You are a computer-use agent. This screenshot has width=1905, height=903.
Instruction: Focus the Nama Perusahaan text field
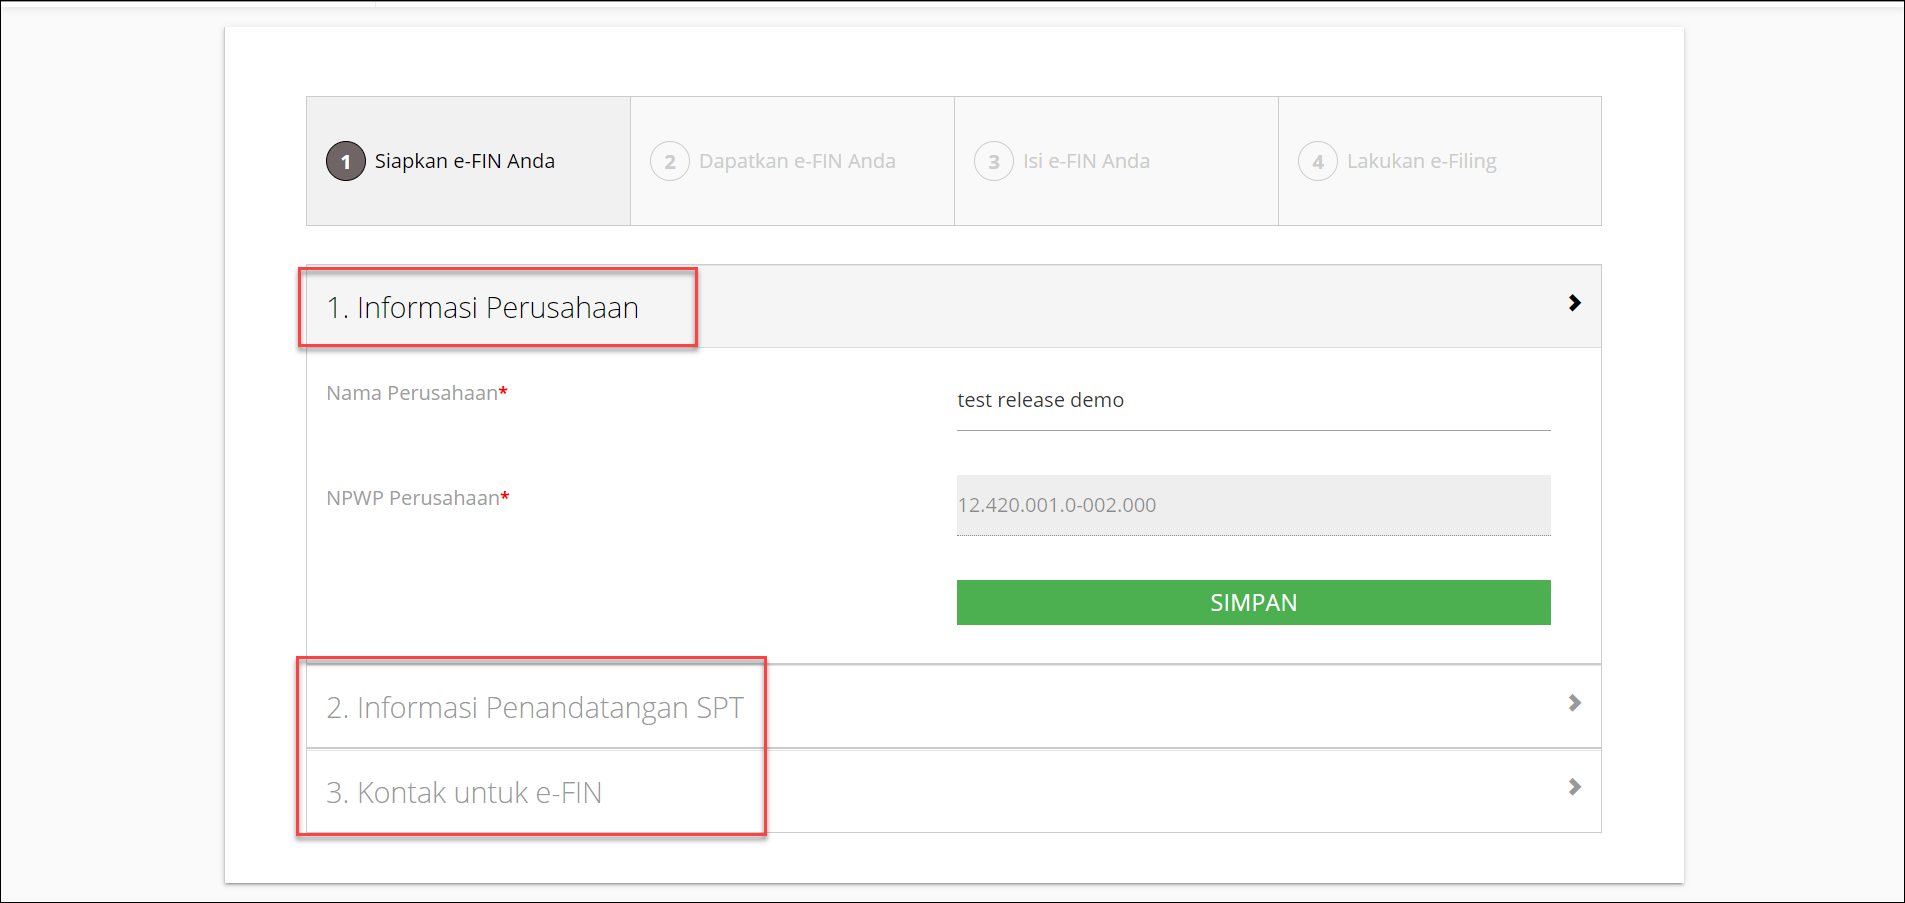tap(1252, 401)
